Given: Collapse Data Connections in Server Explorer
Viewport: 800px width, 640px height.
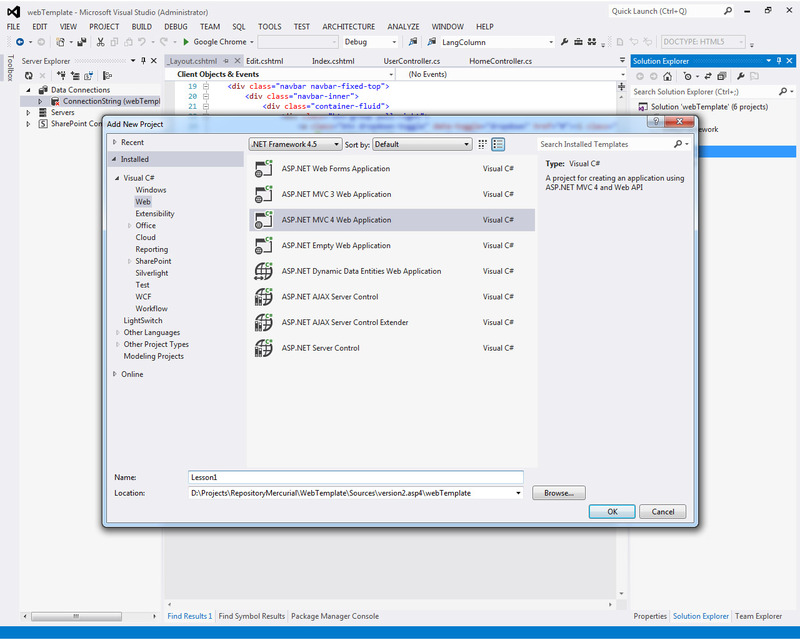Looking at the screenshot, I should point(28,90).
